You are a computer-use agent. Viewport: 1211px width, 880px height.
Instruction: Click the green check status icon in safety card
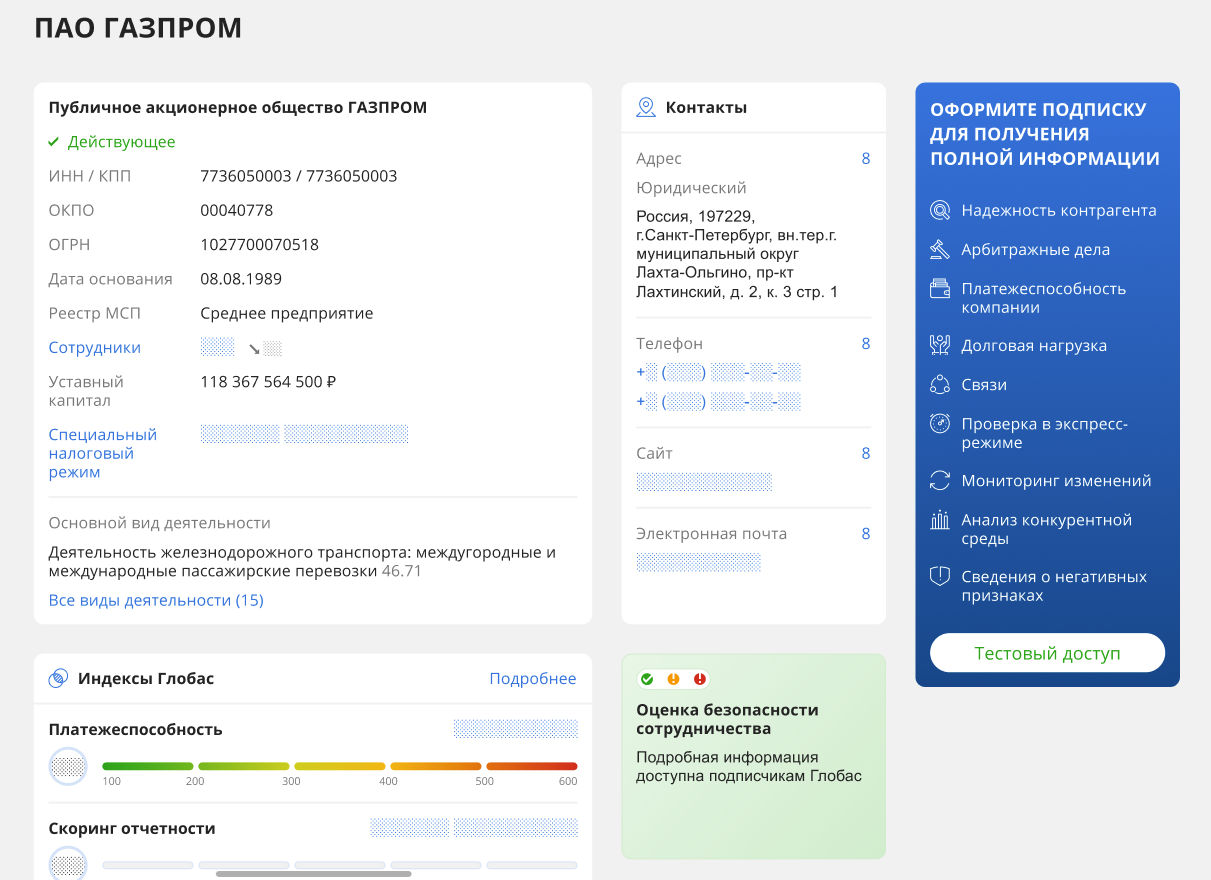647,680
